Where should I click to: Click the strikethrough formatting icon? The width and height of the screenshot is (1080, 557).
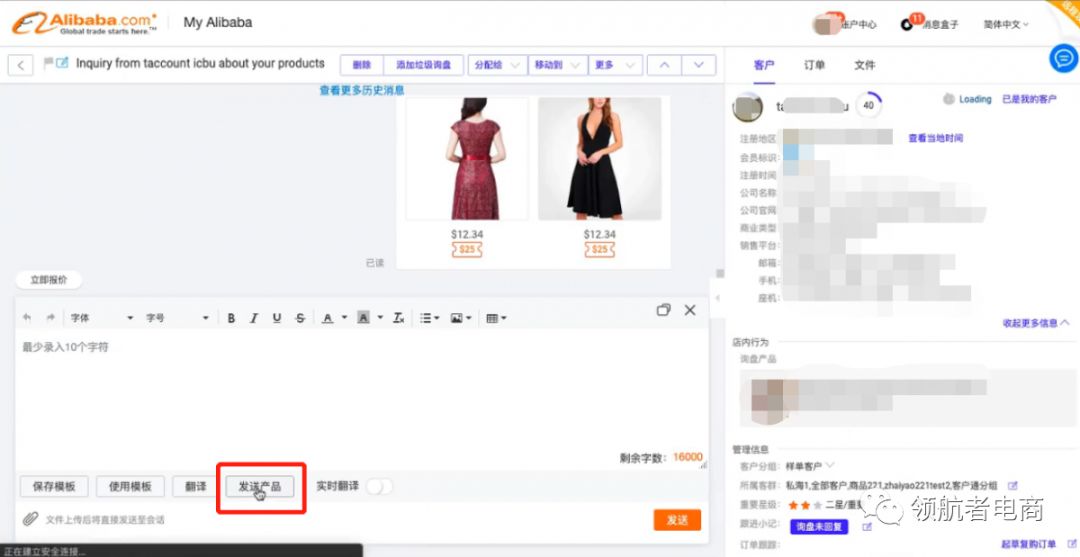pos(300,318)
